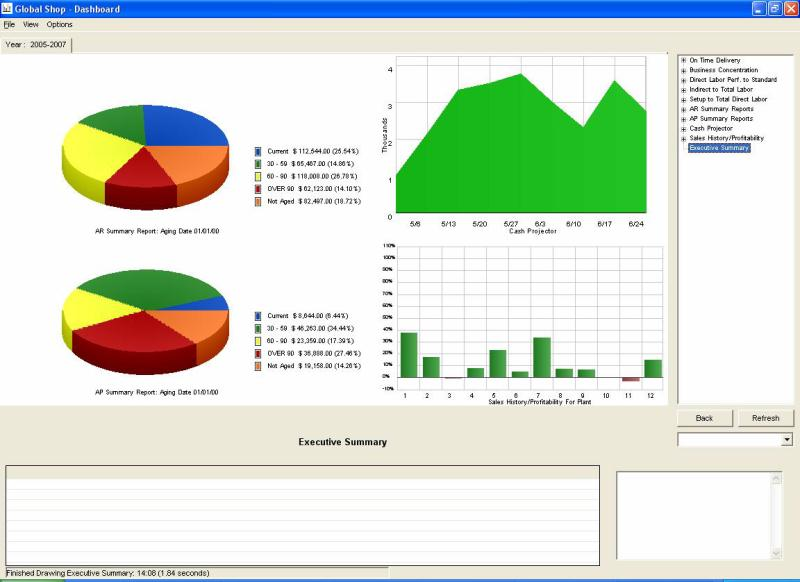Expand the AR Summary Reports node
The height and width of the screenshot is (582, 800).
(684, 109)
